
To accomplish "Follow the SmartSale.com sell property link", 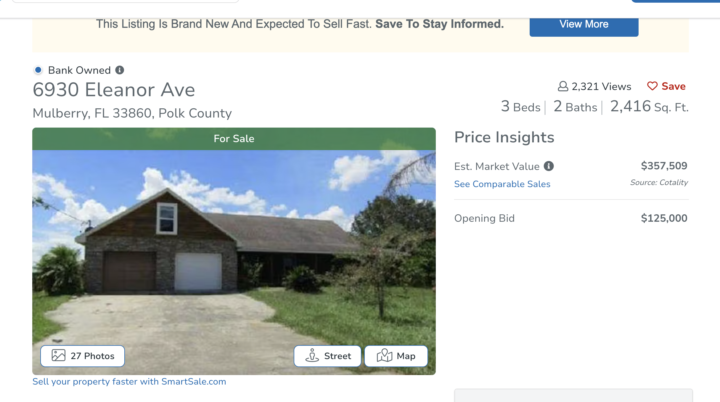I will tap(129, 381).
